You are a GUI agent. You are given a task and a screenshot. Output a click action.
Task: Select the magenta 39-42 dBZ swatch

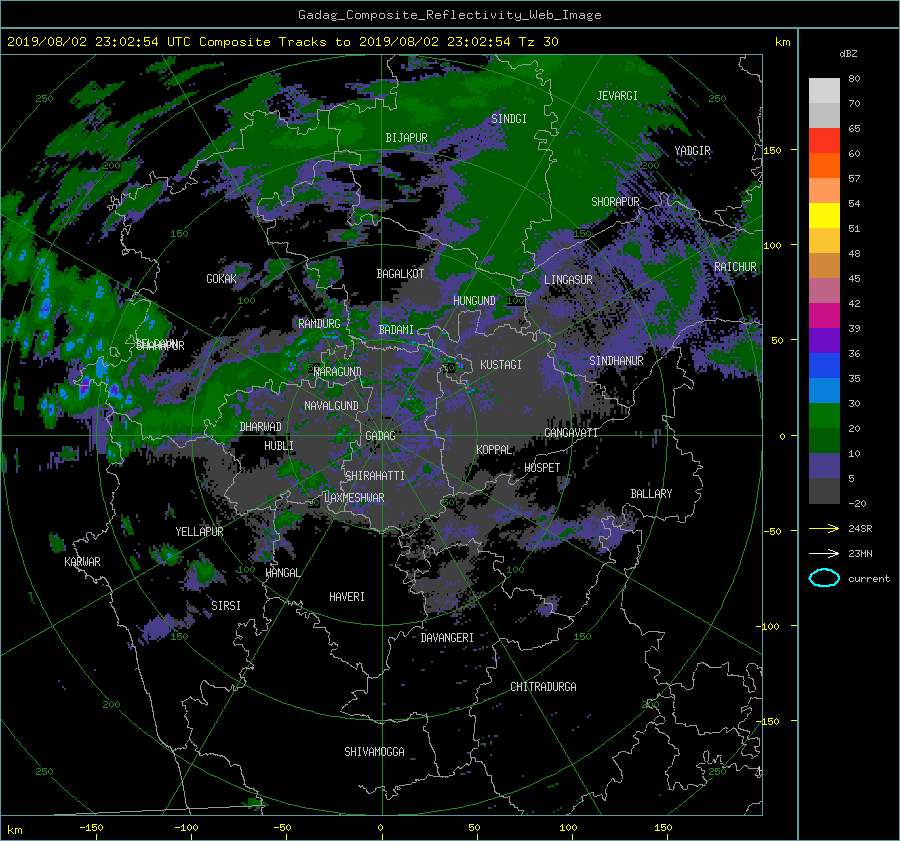824,316
